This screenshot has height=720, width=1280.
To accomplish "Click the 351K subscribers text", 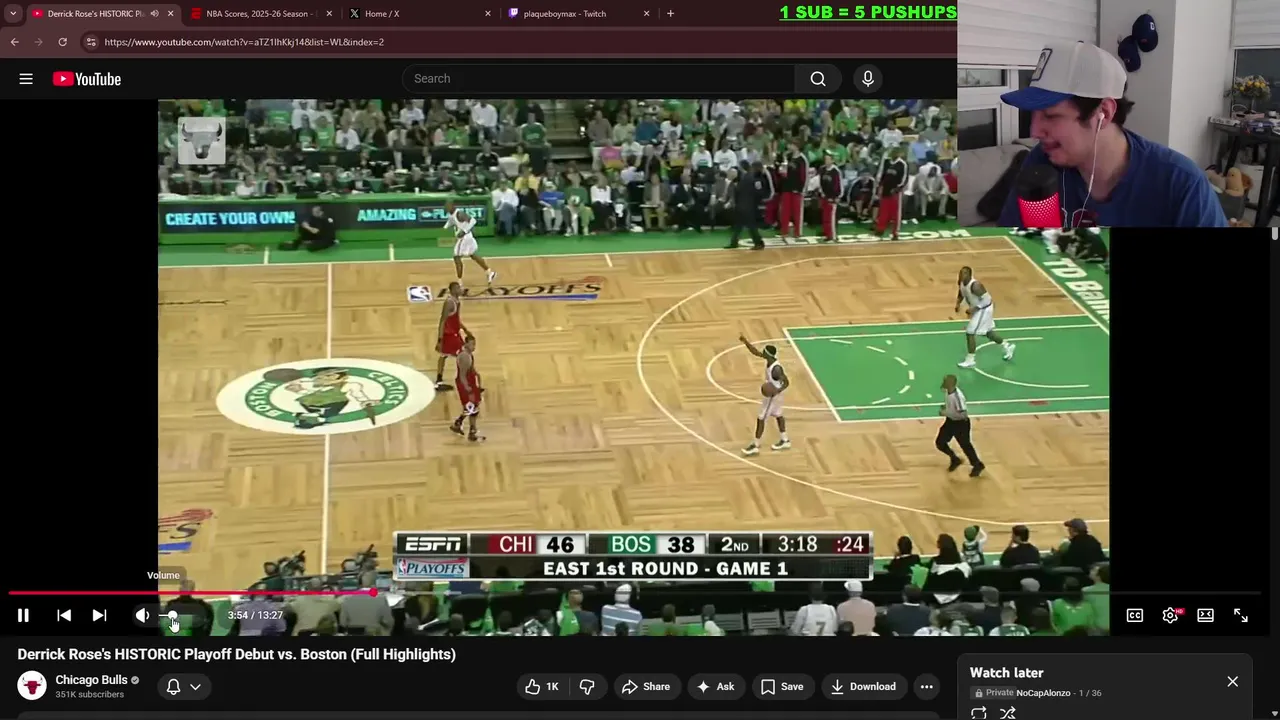I will (90, 694).
